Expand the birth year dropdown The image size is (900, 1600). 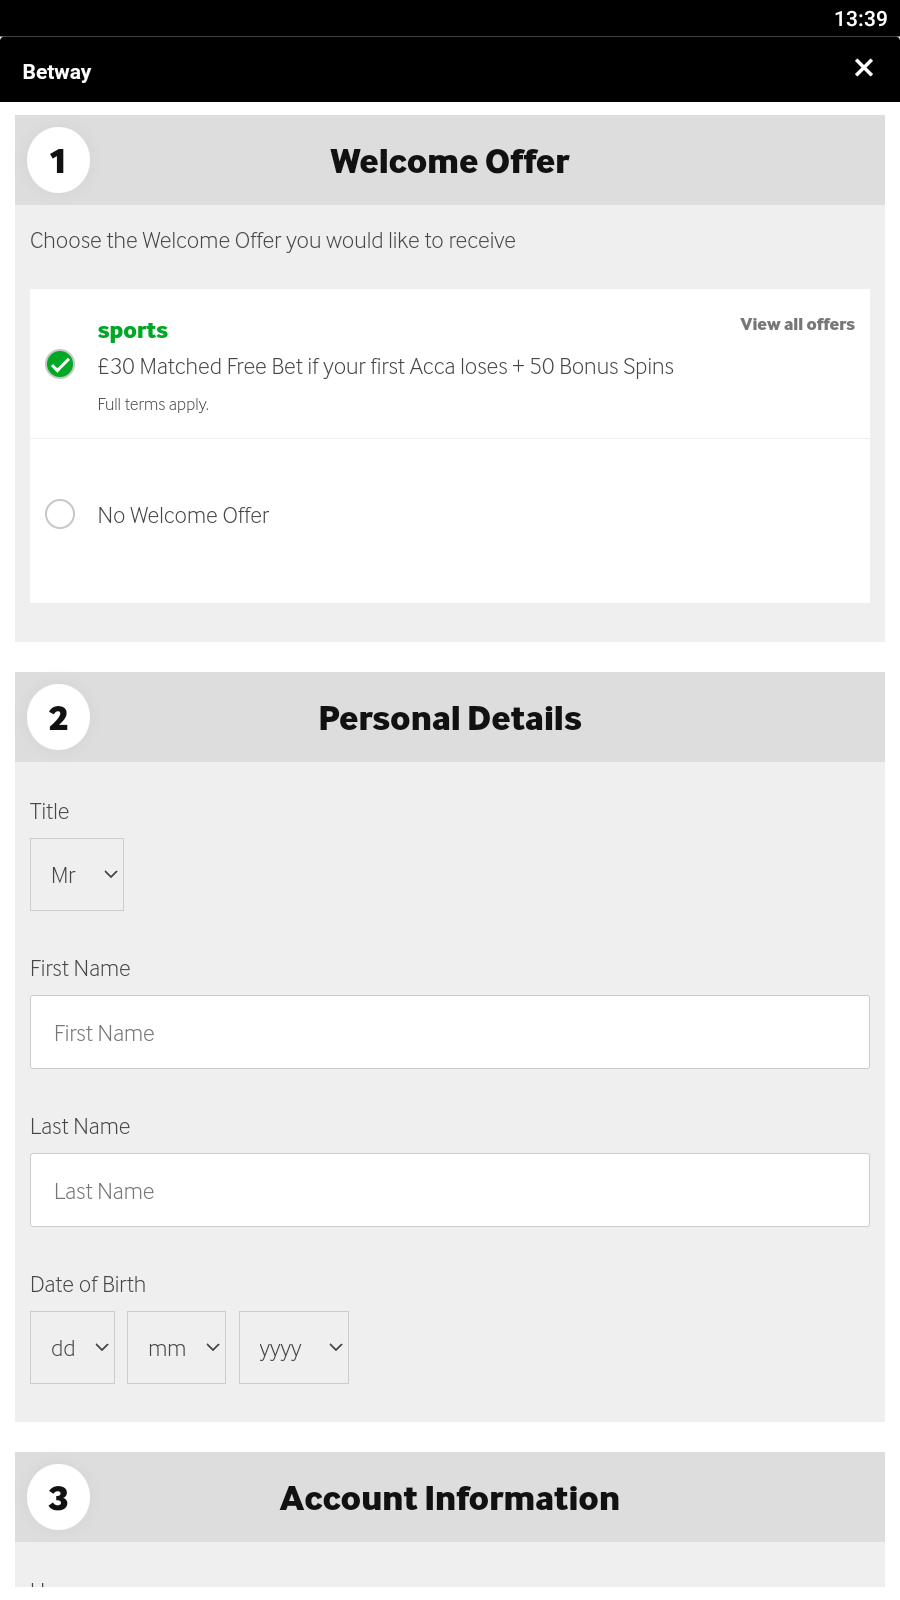(x=294, y=1348)
